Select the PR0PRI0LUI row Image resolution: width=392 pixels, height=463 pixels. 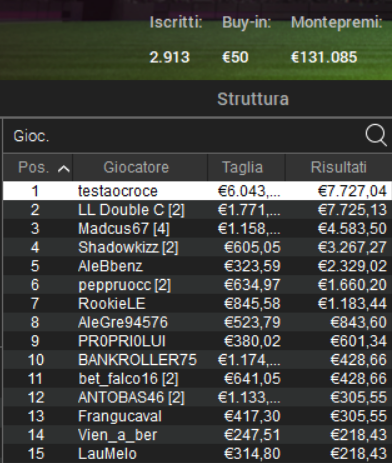[x=197, y=341]
